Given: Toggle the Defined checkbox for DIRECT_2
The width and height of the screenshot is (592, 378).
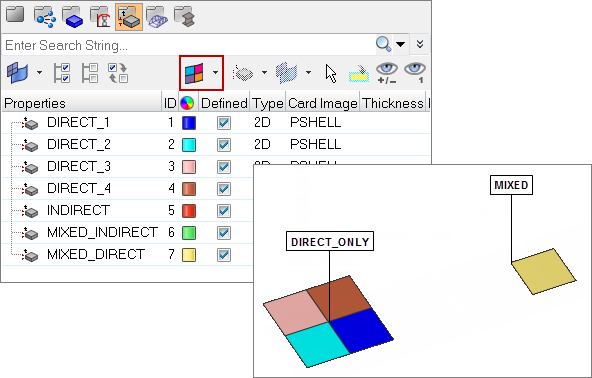Looking at the screenshot, I should pos(224,145).
